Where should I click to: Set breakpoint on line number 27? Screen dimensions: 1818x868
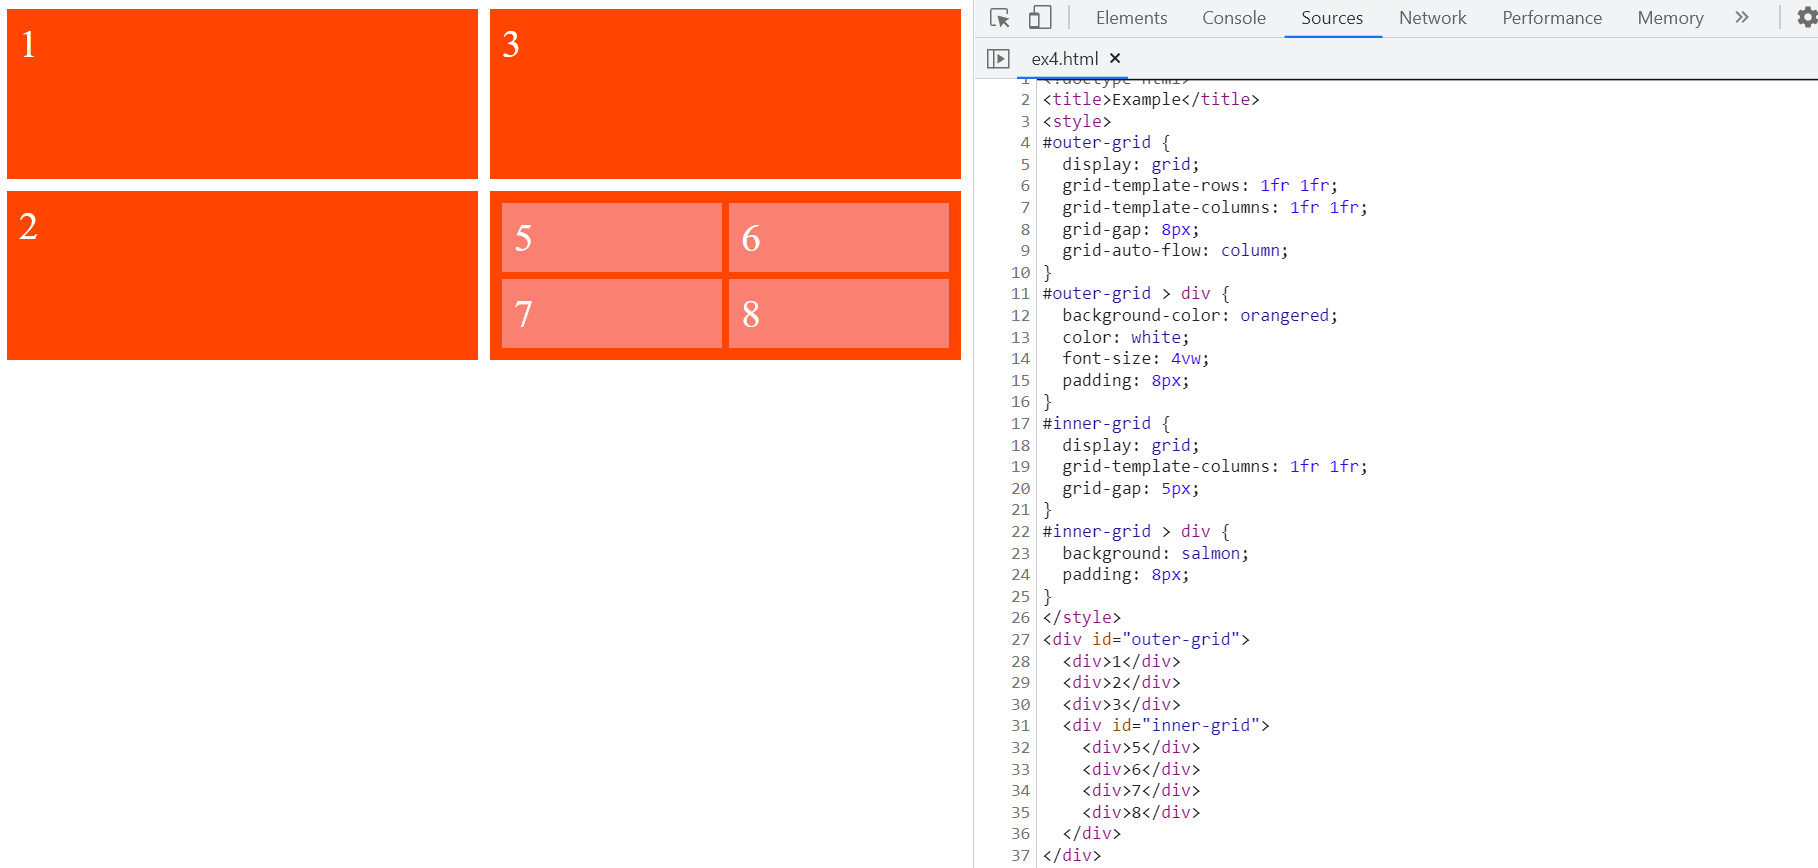coord(1019,640)
